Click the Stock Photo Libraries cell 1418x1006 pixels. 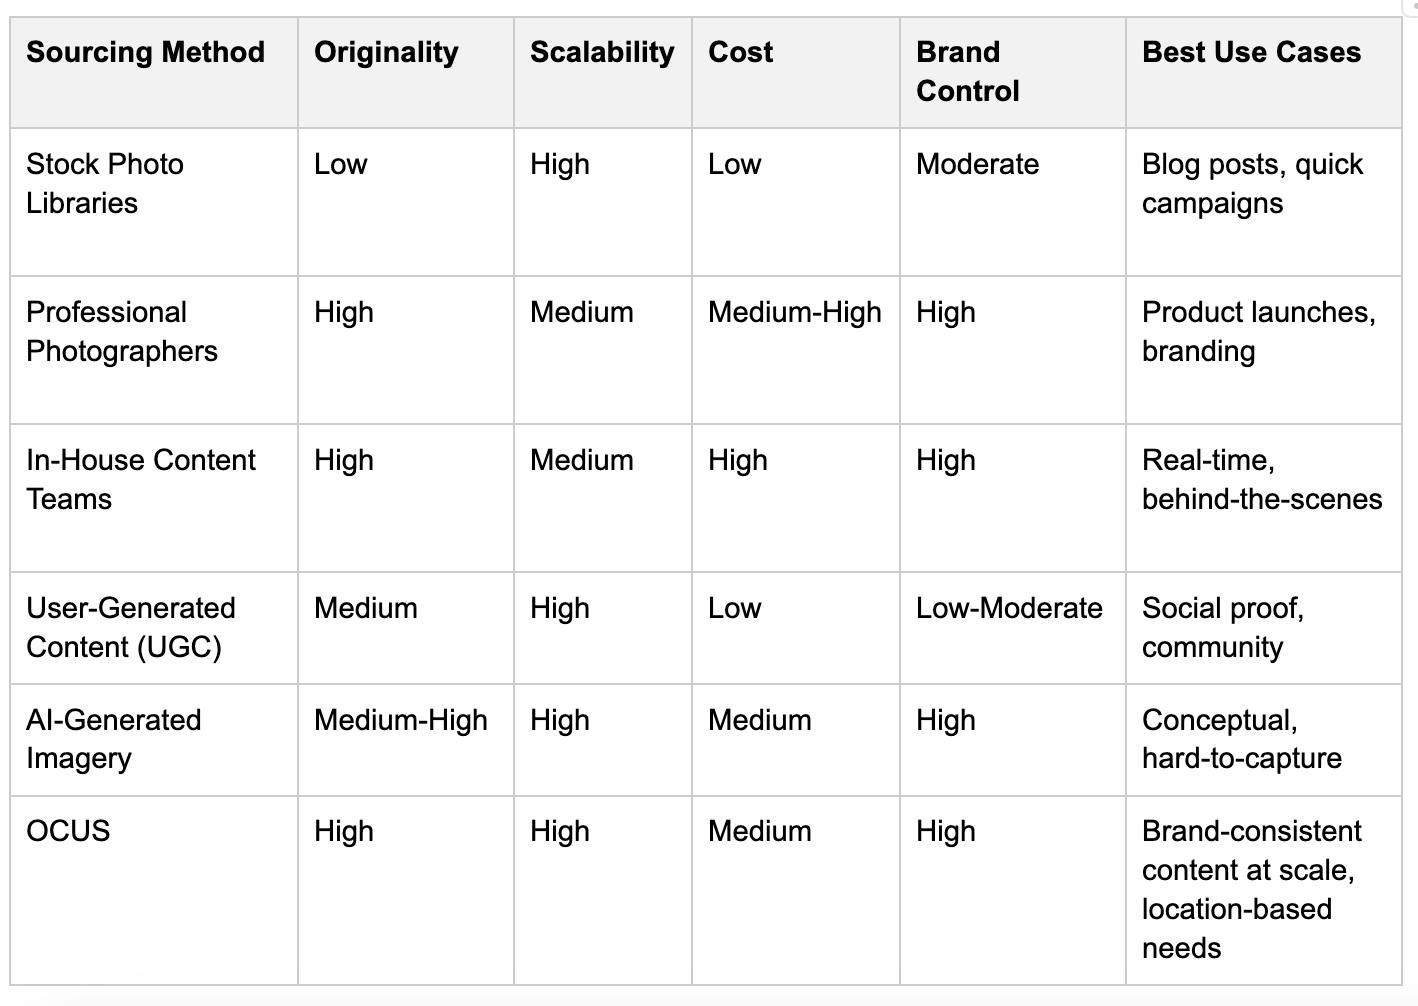pos(105,183)
